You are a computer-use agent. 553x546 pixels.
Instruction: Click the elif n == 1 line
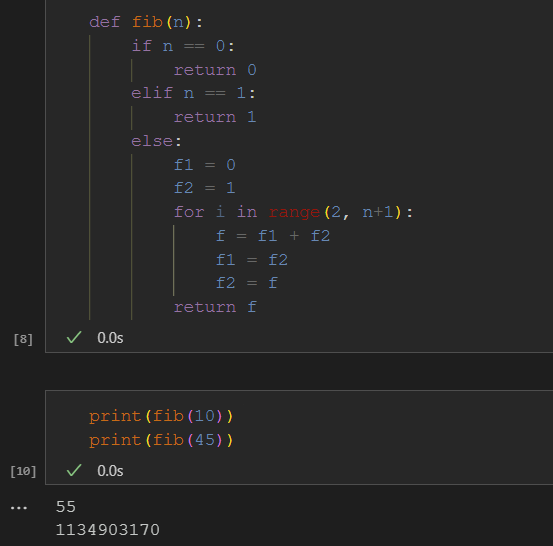(x=193, y=93)
